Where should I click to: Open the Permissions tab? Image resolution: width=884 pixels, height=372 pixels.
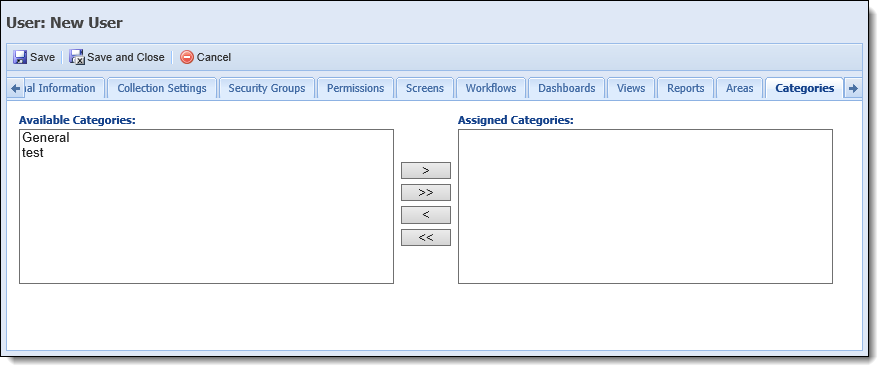[x=355, y=88]
